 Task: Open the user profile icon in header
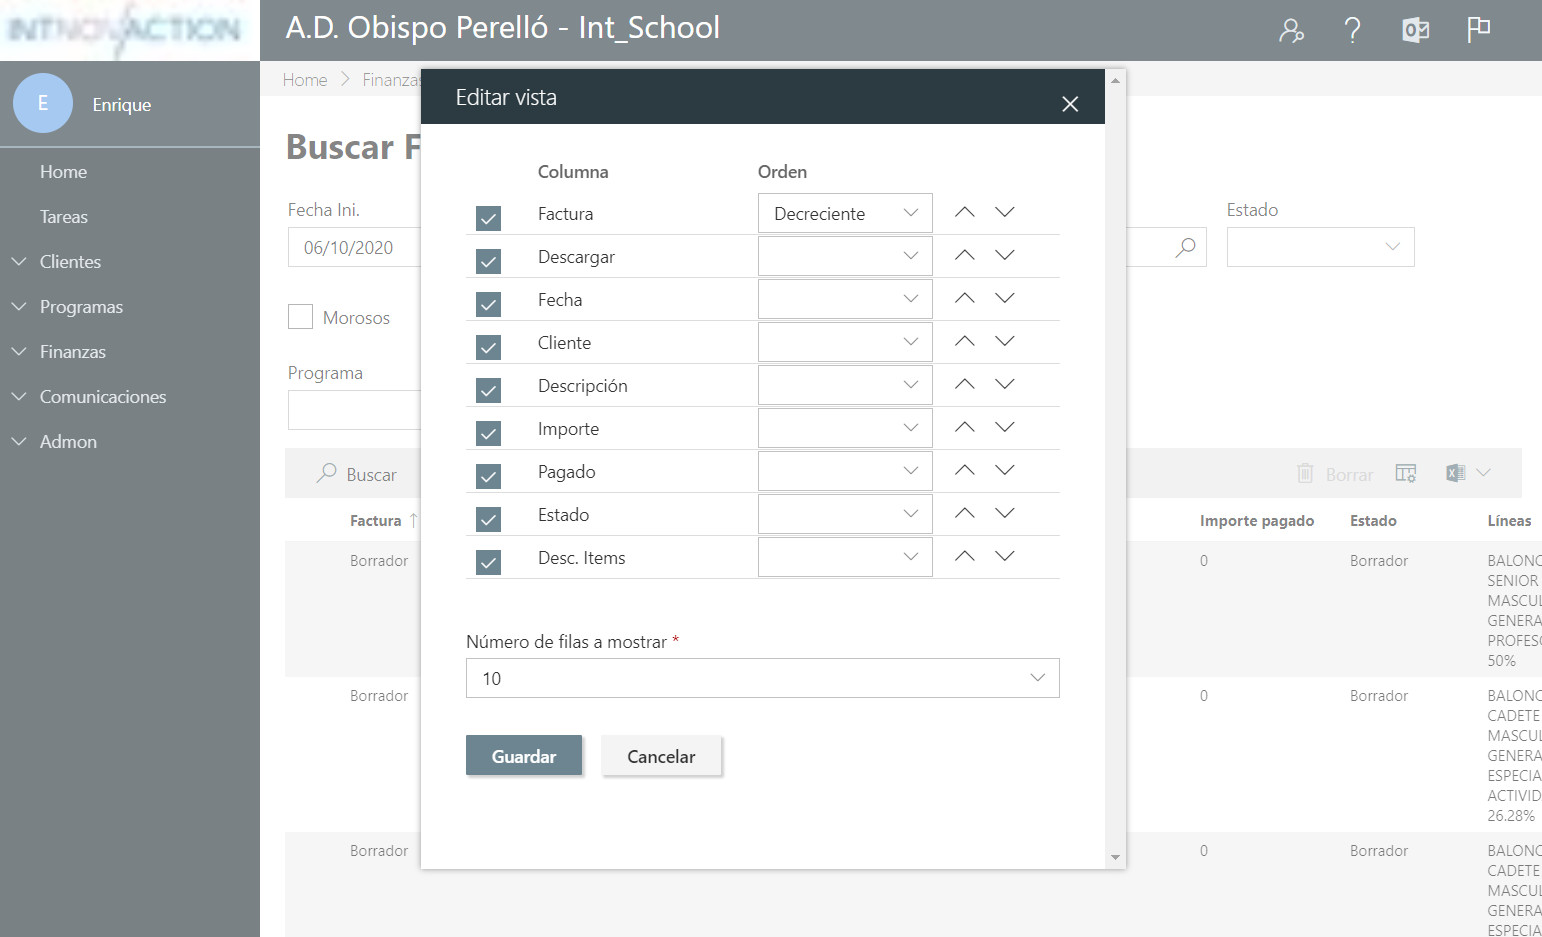[x=1291, y=30]
